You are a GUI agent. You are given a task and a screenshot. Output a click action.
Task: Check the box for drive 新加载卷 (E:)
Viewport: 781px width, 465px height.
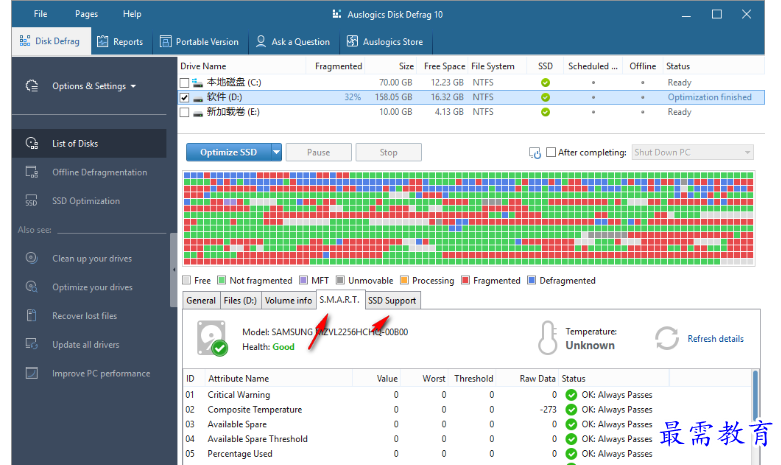(184, 113)
